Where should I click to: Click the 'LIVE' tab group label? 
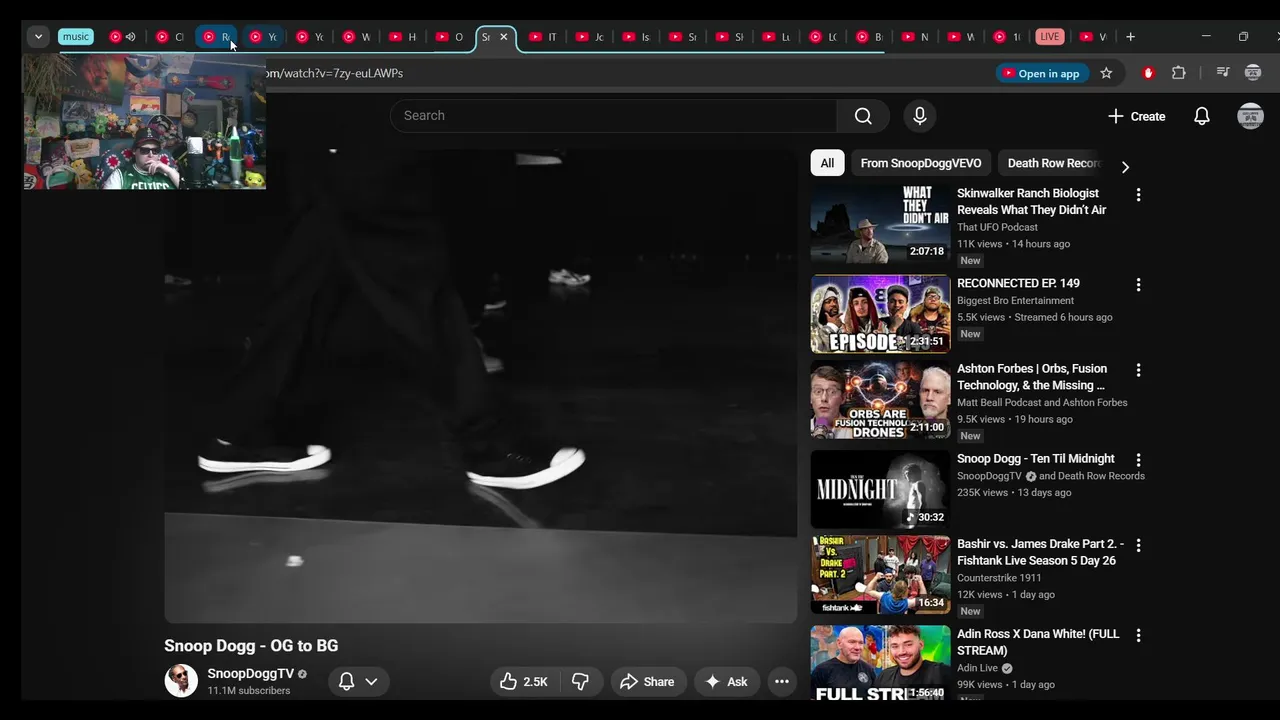pos(1049,37)
